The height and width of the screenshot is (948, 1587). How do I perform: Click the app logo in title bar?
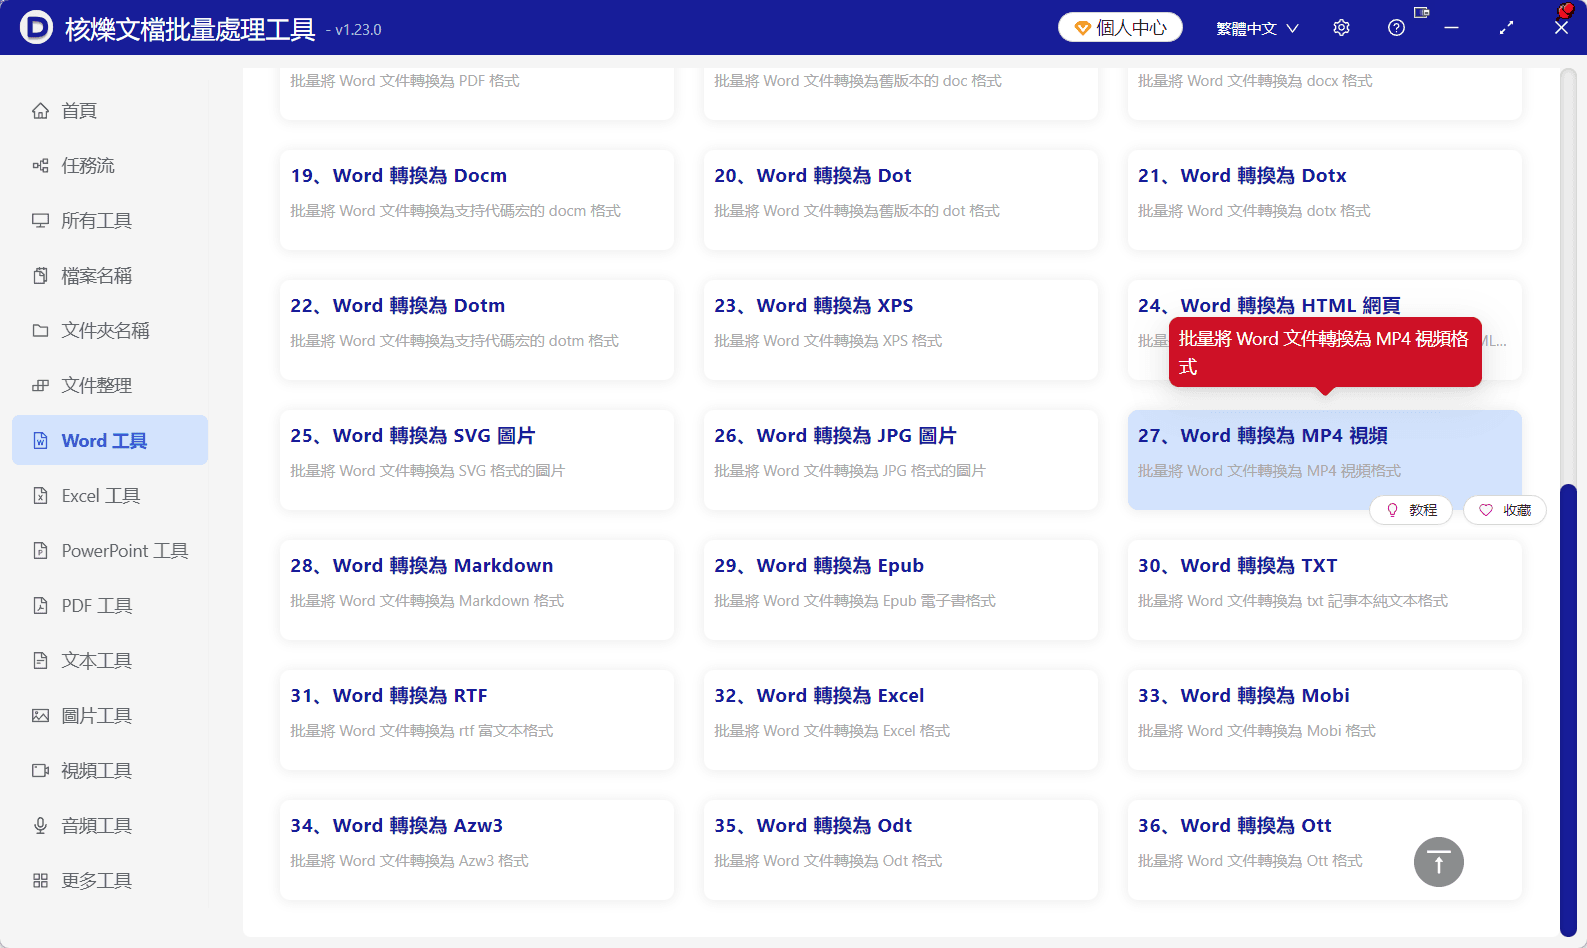[36, 28]
